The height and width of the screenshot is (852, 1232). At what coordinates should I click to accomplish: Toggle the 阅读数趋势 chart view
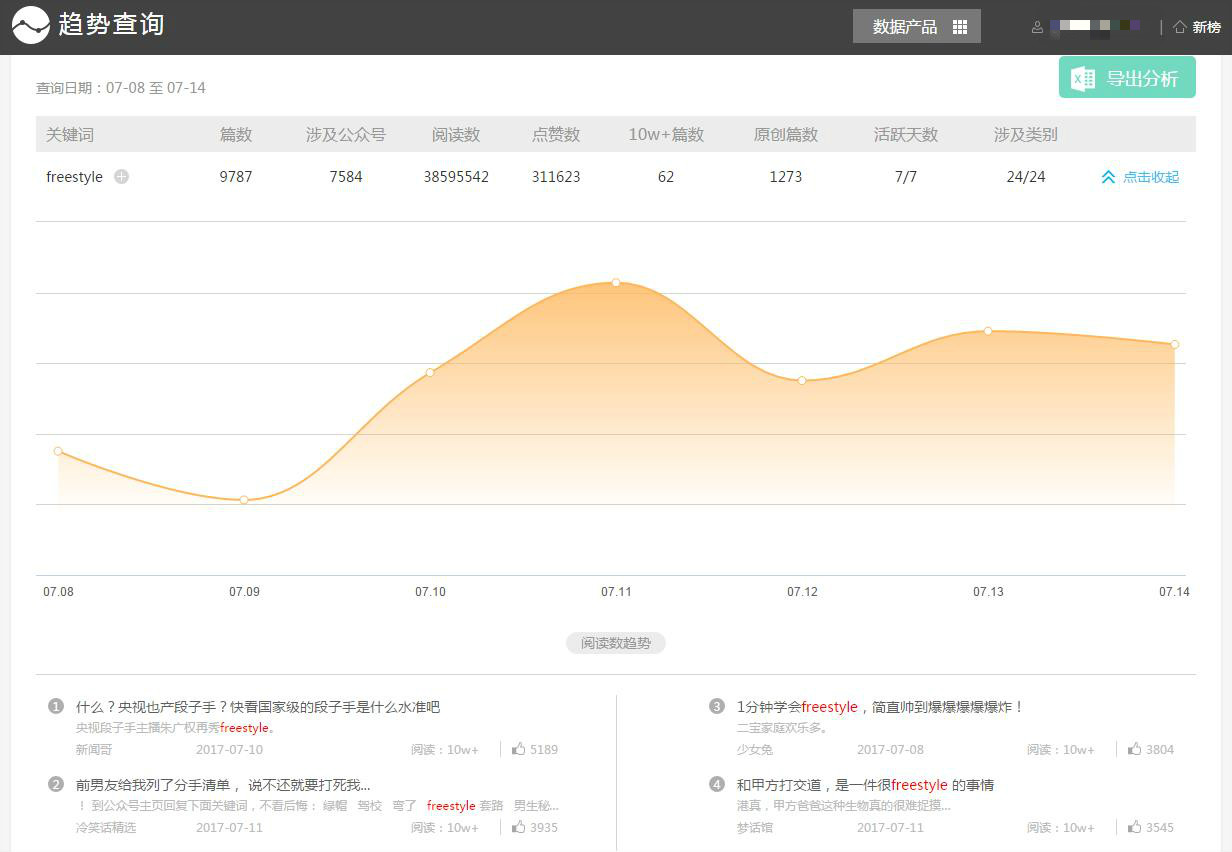[616, 643]
